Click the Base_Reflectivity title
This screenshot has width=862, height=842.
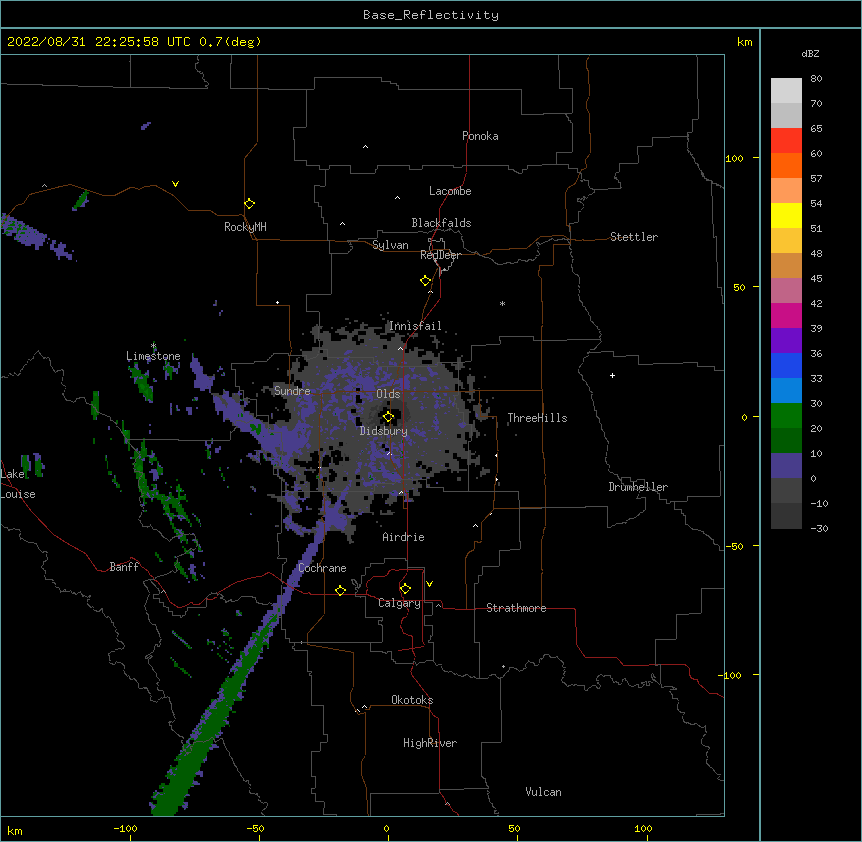pos(431,15)
